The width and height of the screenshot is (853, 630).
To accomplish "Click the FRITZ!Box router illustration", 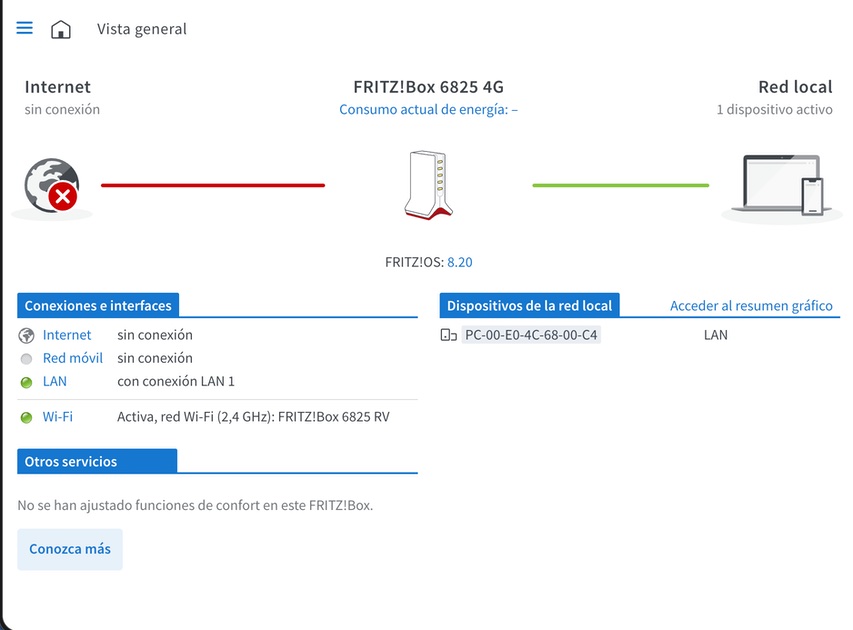I will click(429, 185).
